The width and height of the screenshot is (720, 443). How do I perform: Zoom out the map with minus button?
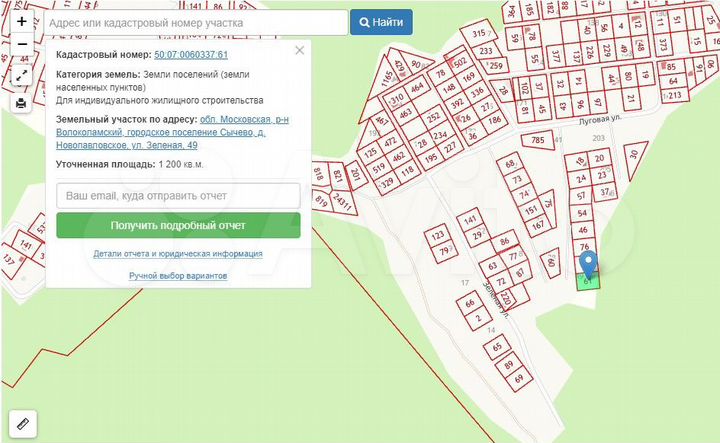point(22,45)
